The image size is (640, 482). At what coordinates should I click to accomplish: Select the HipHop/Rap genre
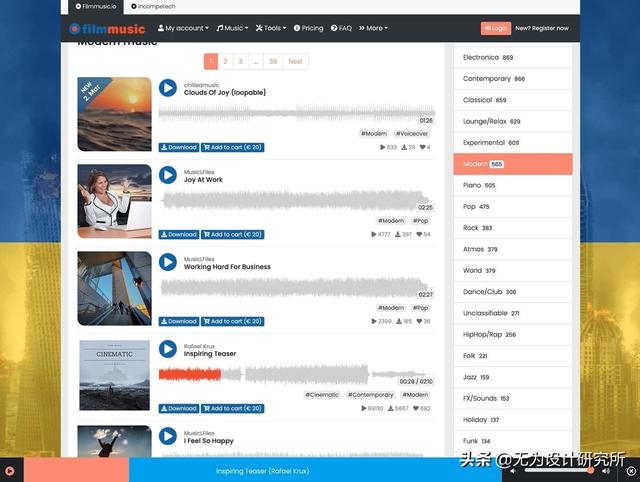click(x=513, y=334)
